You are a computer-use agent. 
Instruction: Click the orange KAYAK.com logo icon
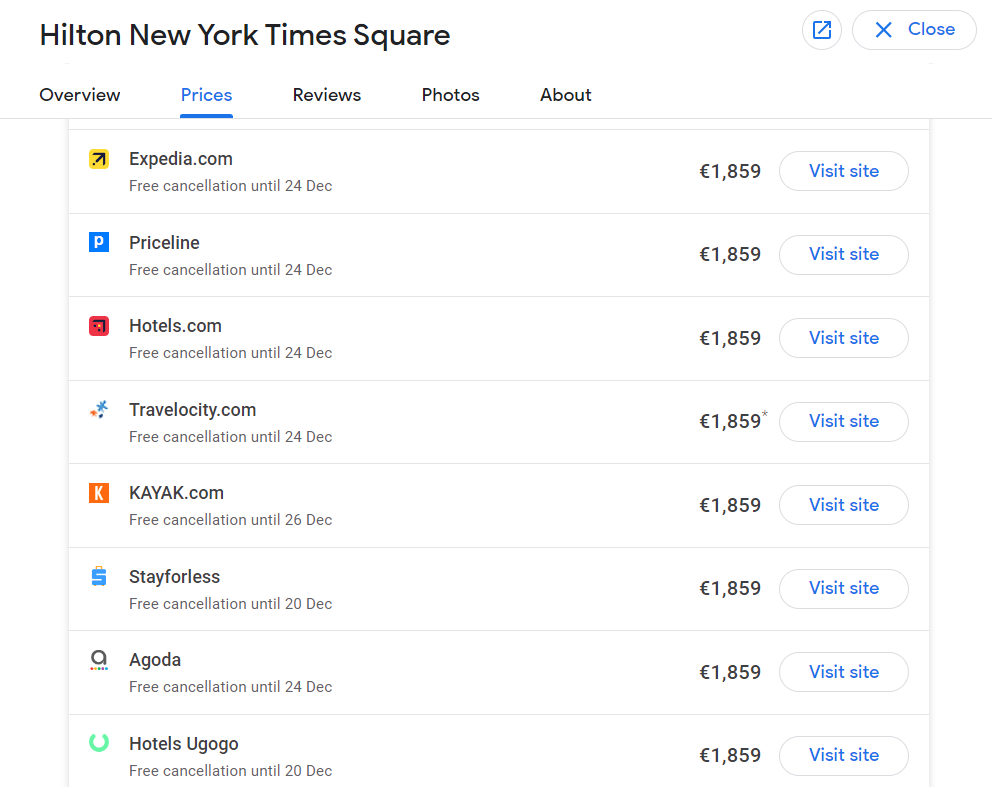pyautogui.click(x=99, y=493)
